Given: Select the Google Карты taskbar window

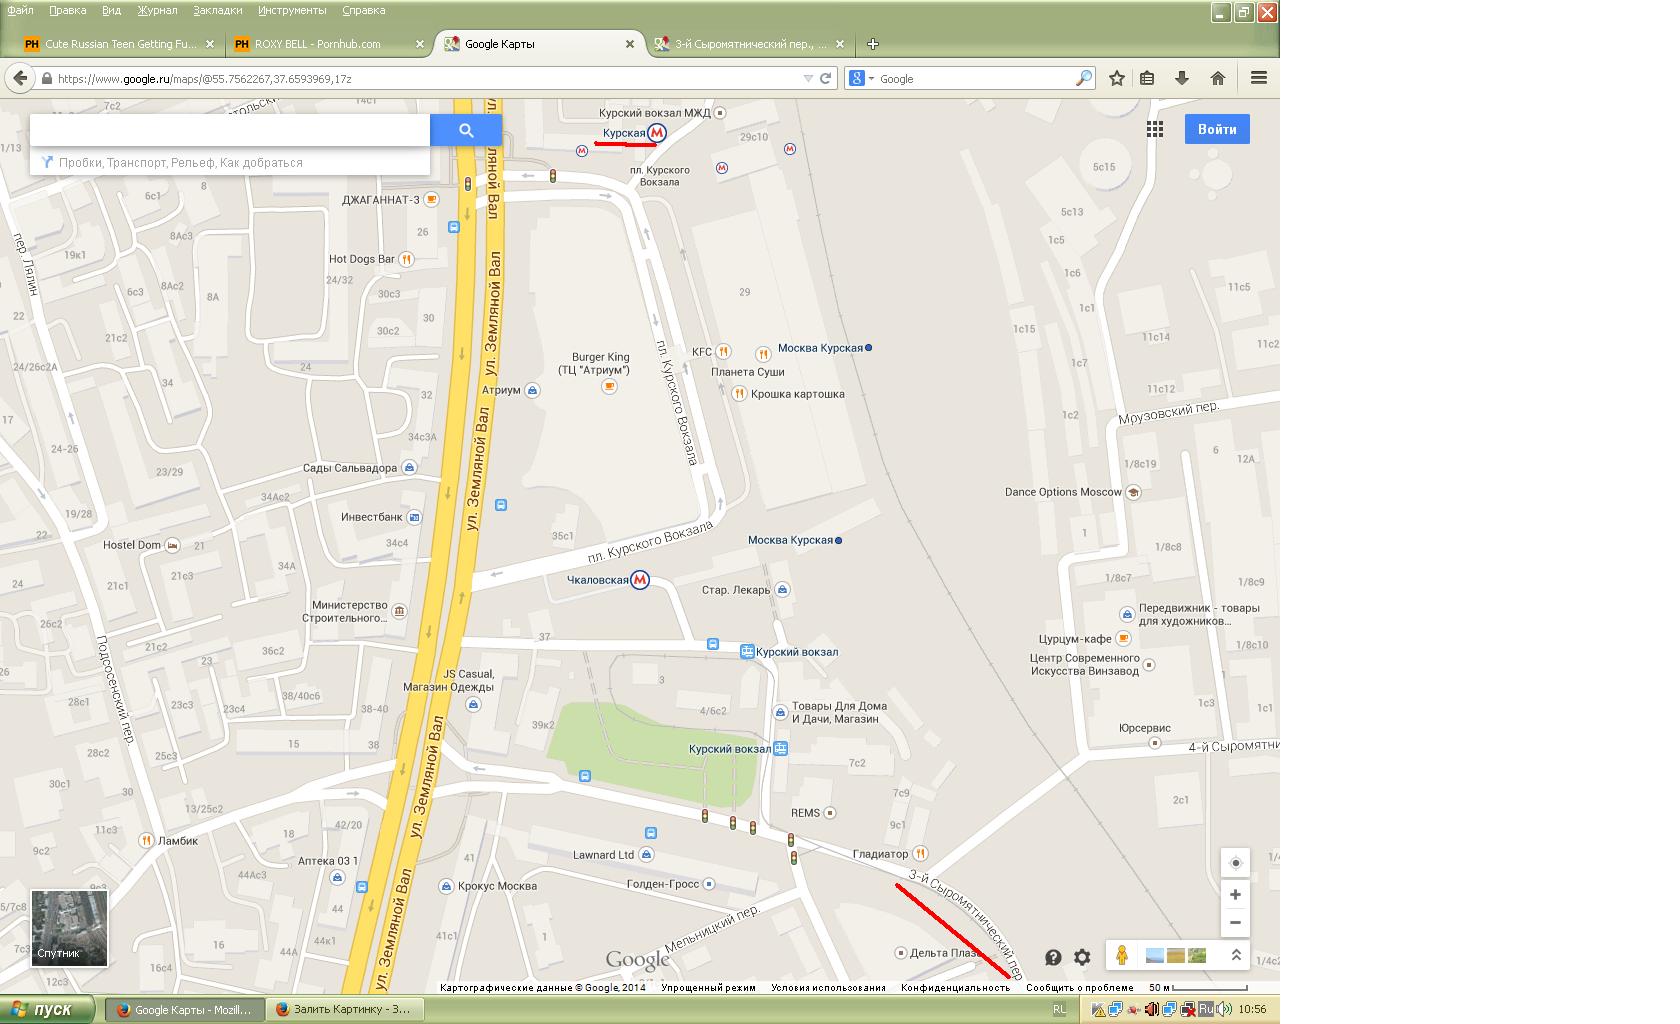Looking at the screenshot, I should [x=186, y=1009].
